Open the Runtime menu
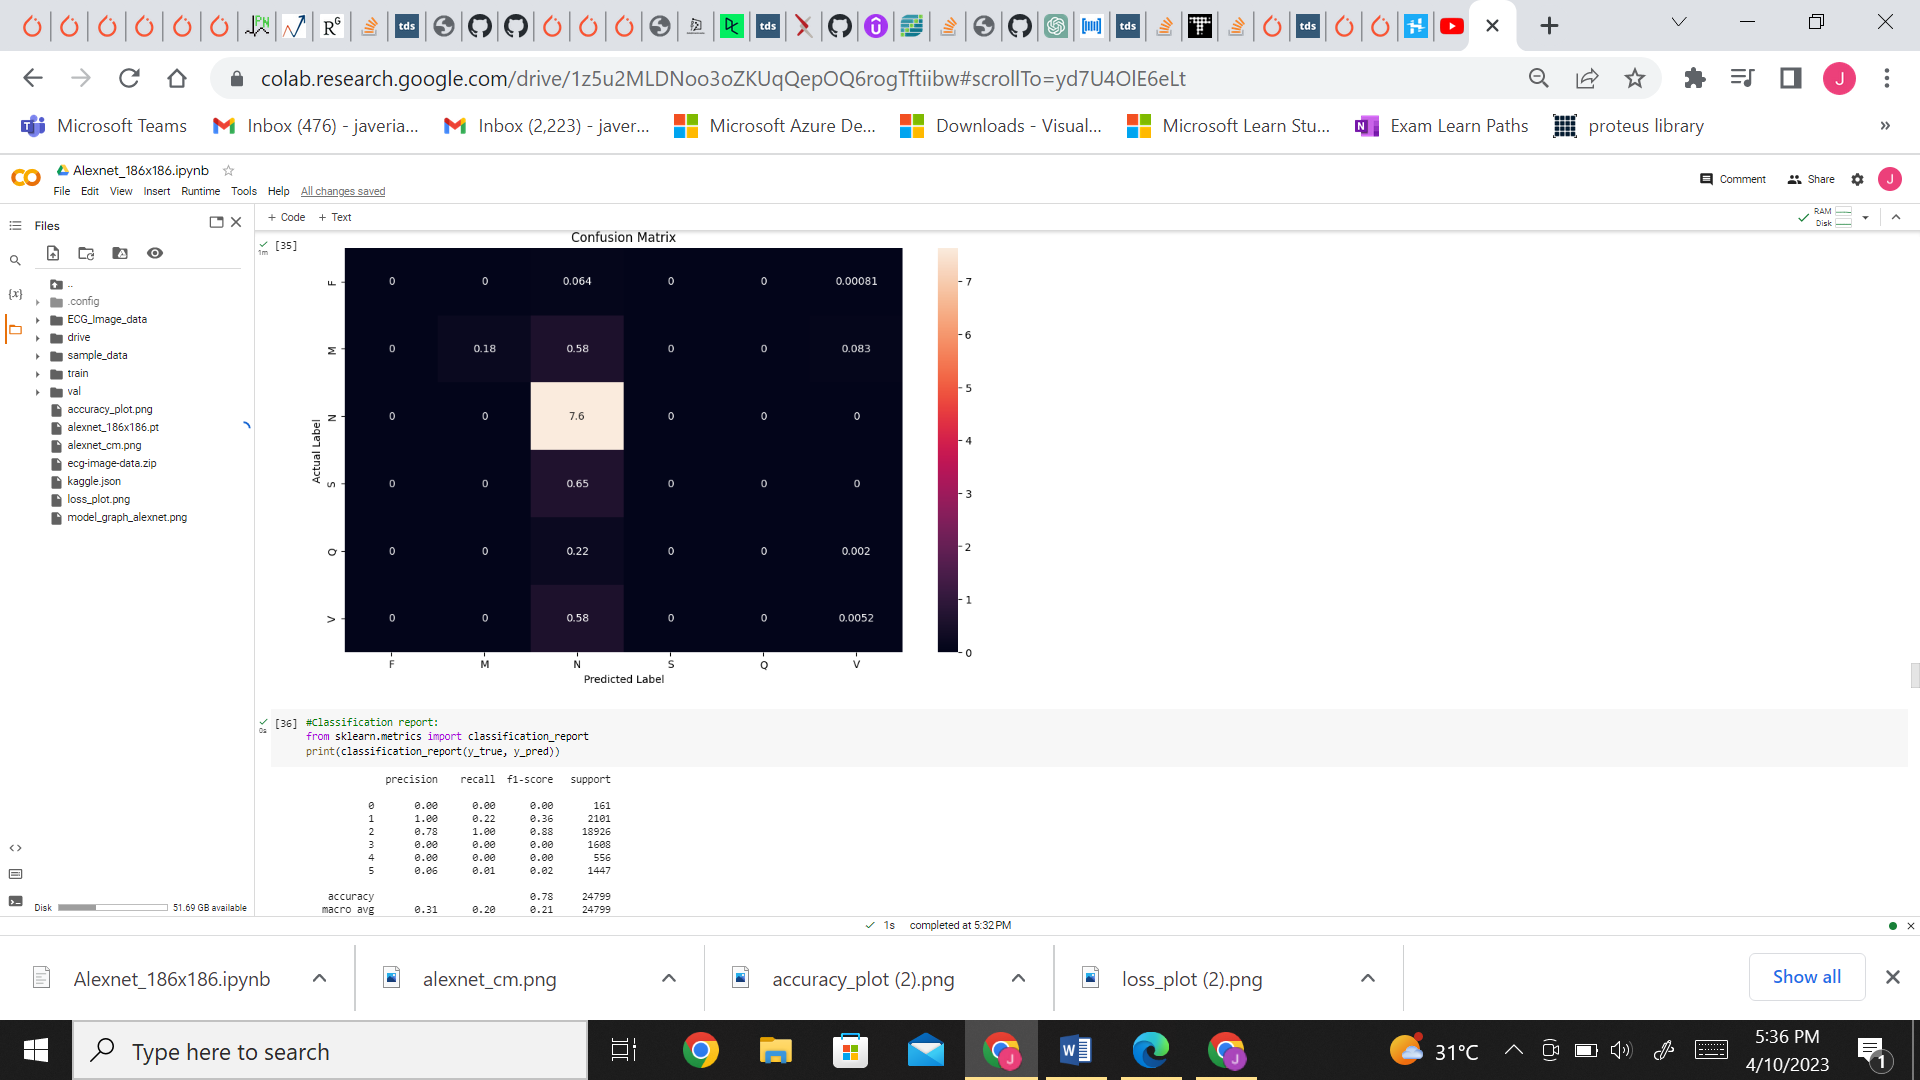Image resolution: width=1920 pixels, height=1080 pixels. (200, 191)
